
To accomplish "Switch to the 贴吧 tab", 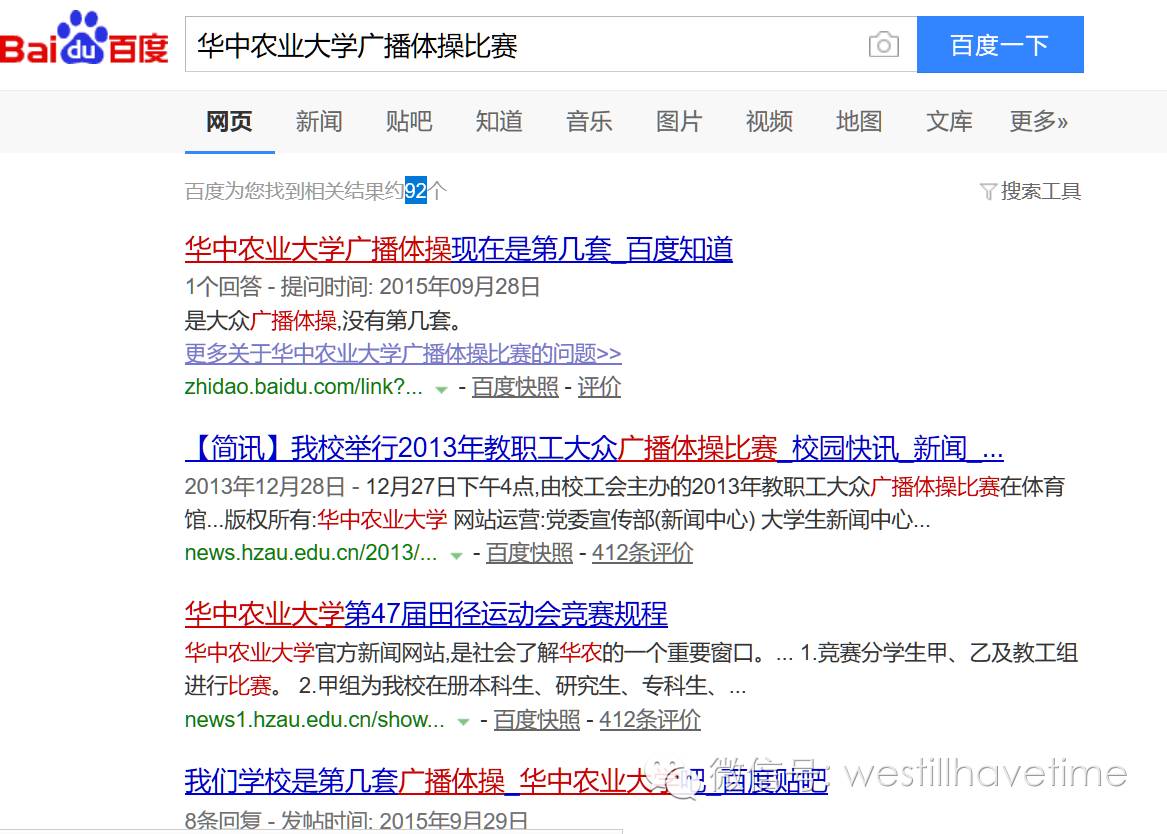I will pyautogui.click(x=409, y=121).
